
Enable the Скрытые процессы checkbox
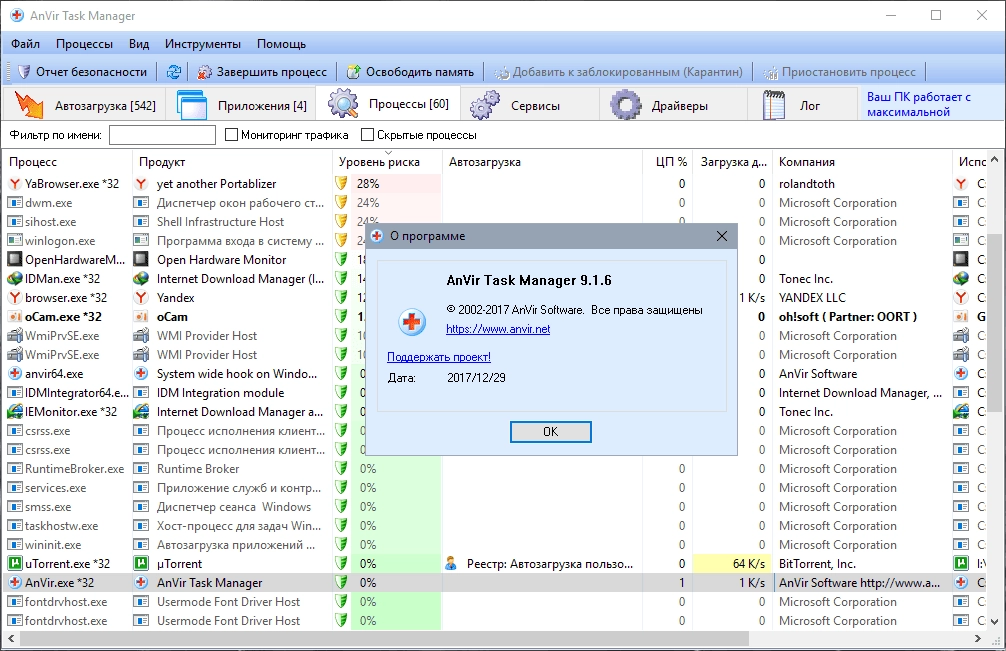[368, 135]
